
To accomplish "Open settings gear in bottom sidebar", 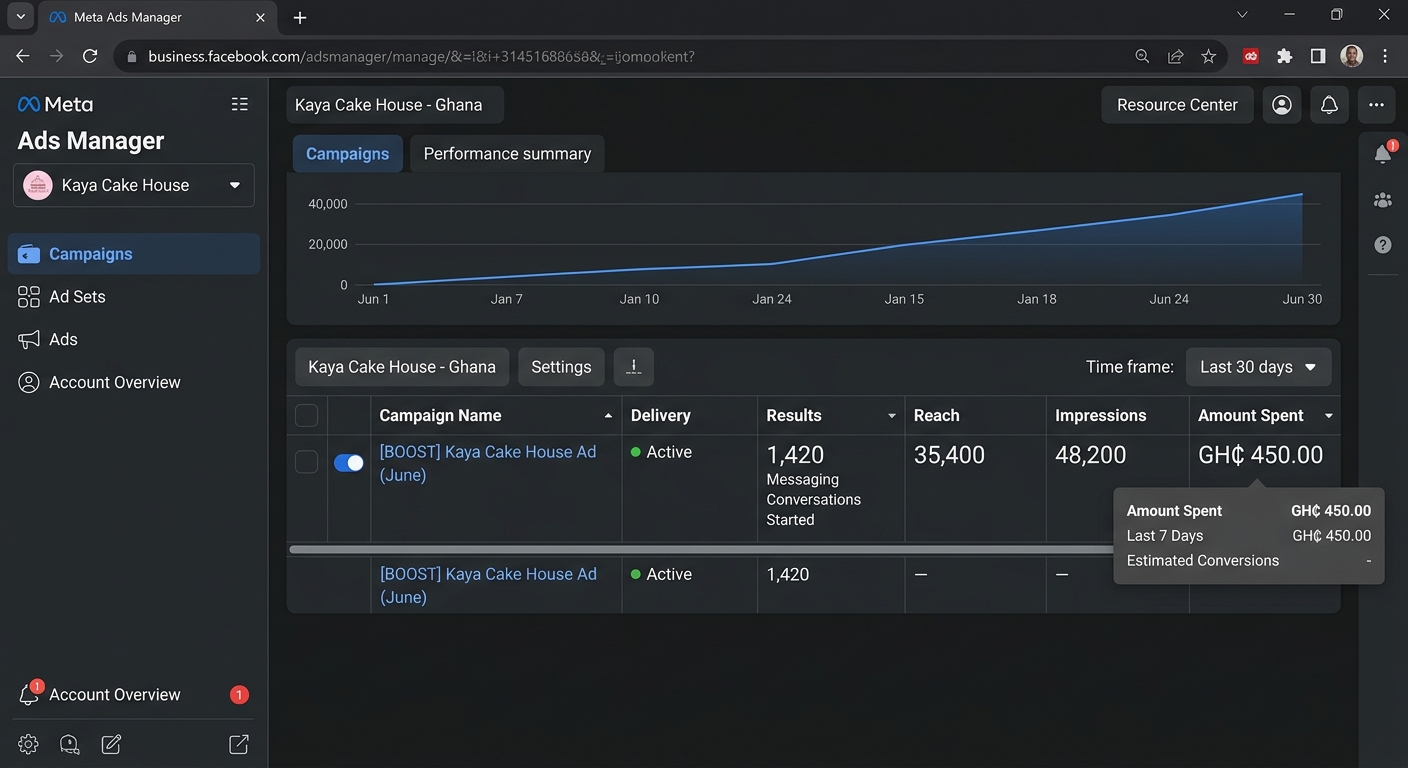I will [x=28, y=744].
